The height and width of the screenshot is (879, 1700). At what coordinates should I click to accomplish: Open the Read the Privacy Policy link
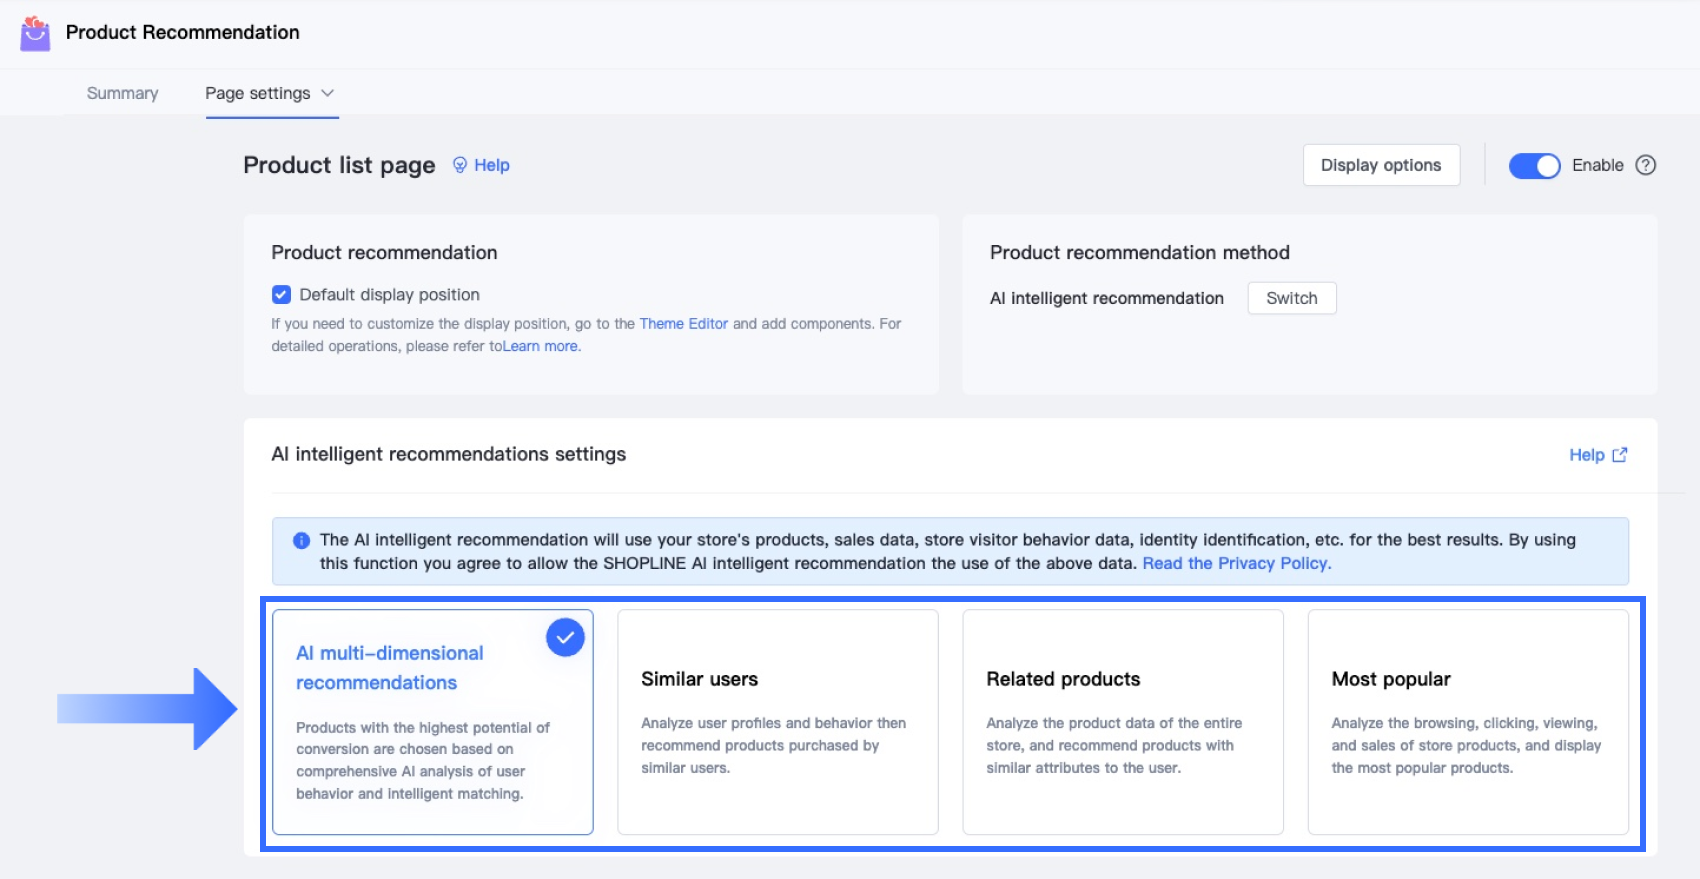(x=1236, y=563)
